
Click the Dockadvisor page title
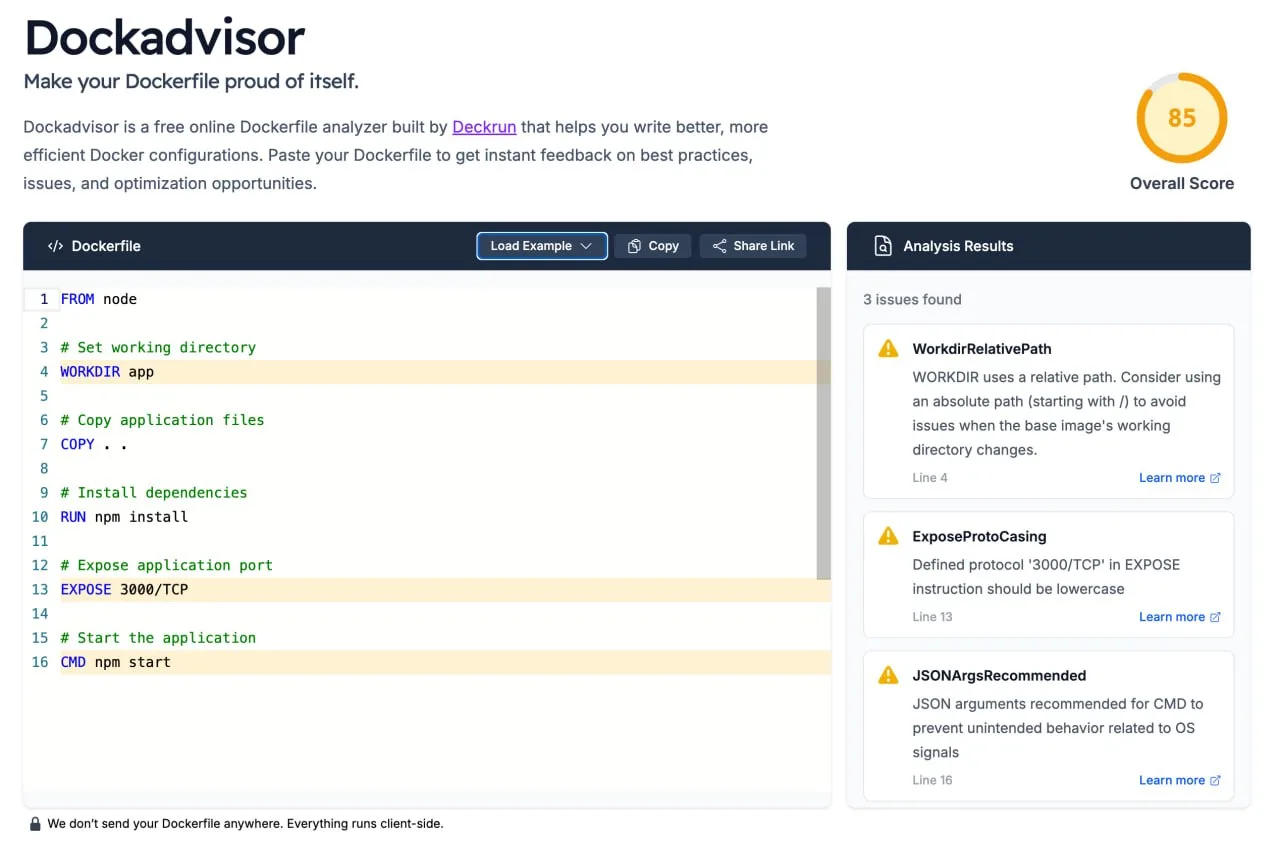tap(165, 39)
